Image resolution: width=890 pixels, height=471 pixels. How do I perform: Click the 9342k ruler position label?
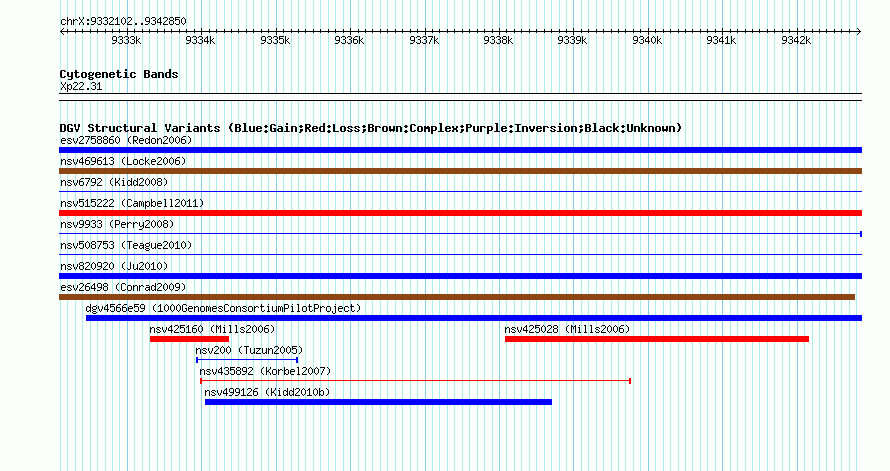(796, 40)
